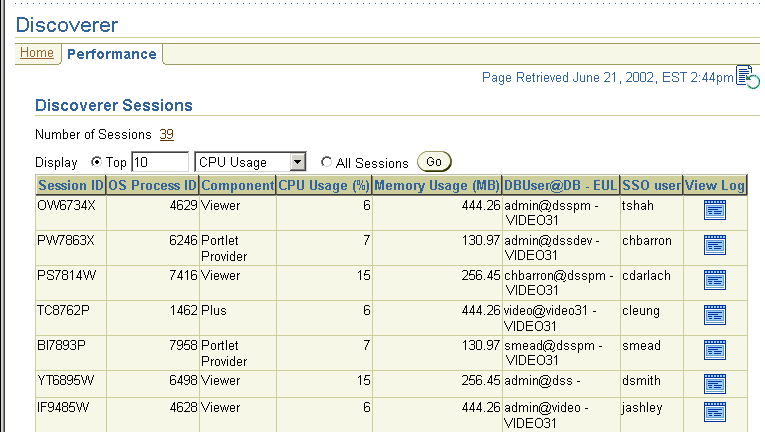This screenshot has height=432, width=765.
Task: Switch to the Performance tab
Action: [112, 54]
